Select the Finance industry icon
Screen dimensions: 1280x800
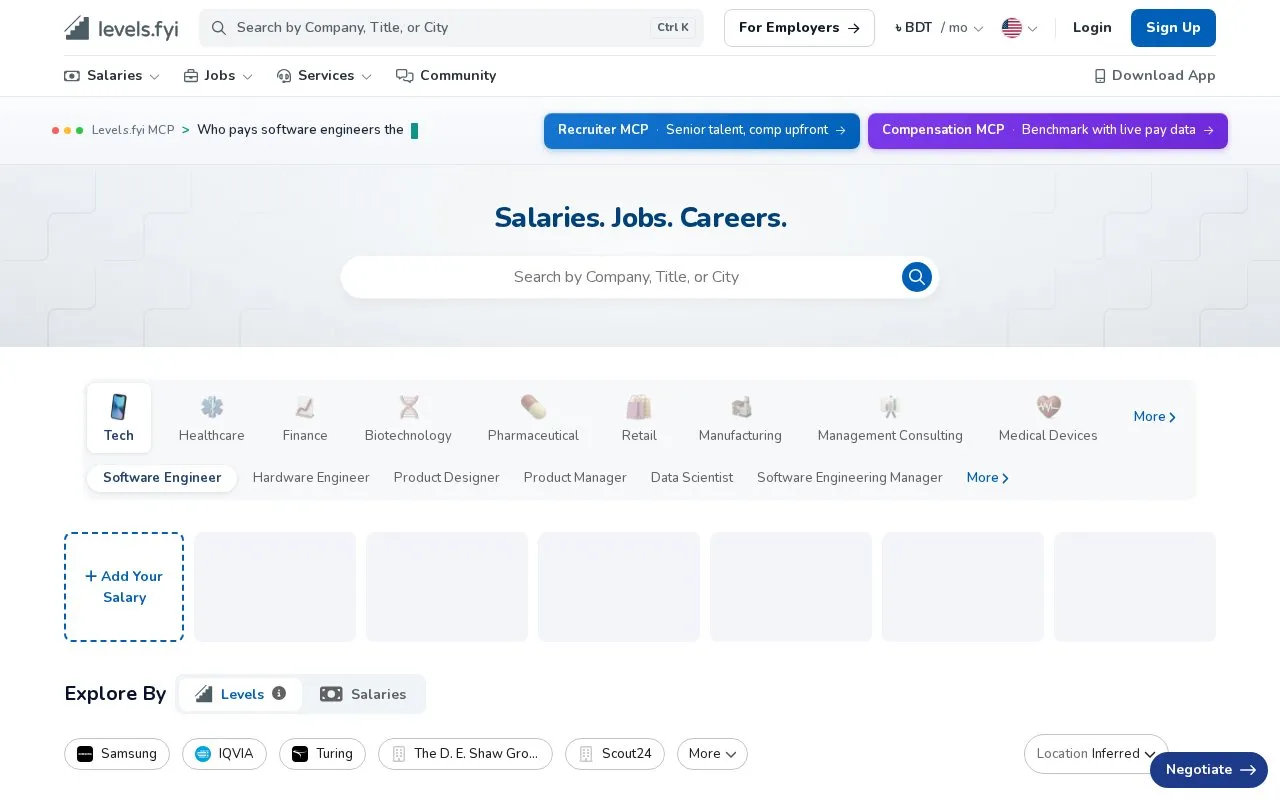tap(305, 418)
